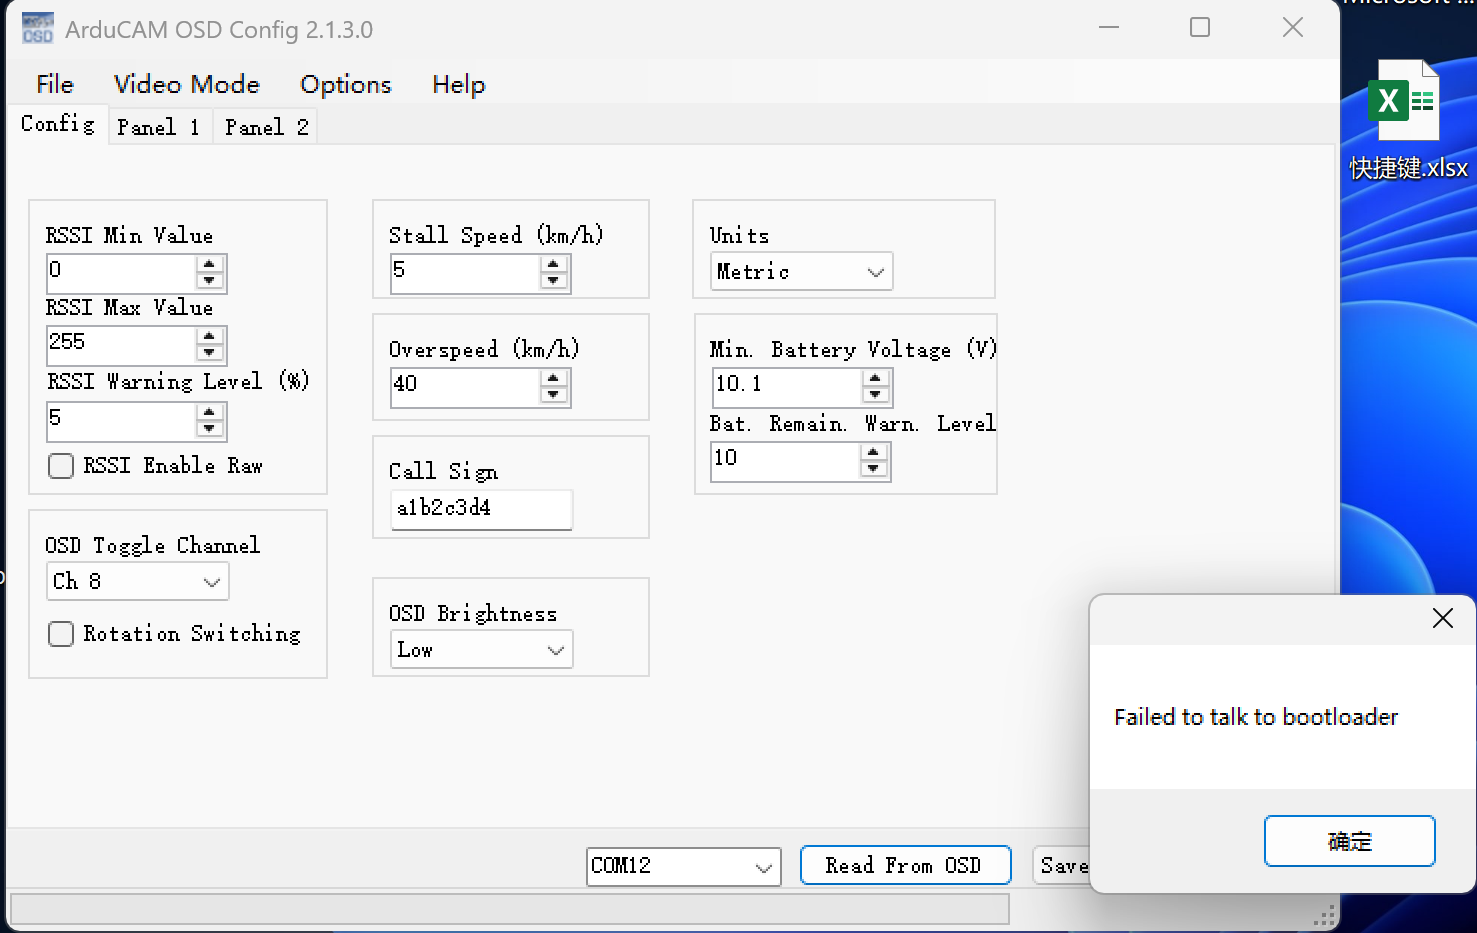This screenshot has width=1477, height=933.
Task: Switch to the Panel 2 tab
Action: [266, 127]
